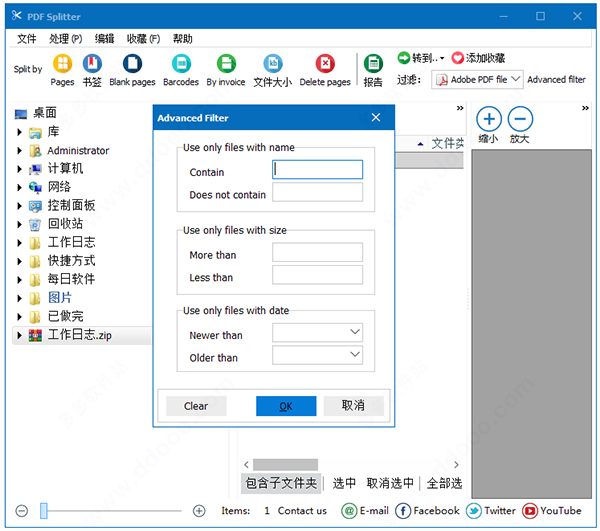Expand the 工作日志 folder node

[x=19, y=243]
